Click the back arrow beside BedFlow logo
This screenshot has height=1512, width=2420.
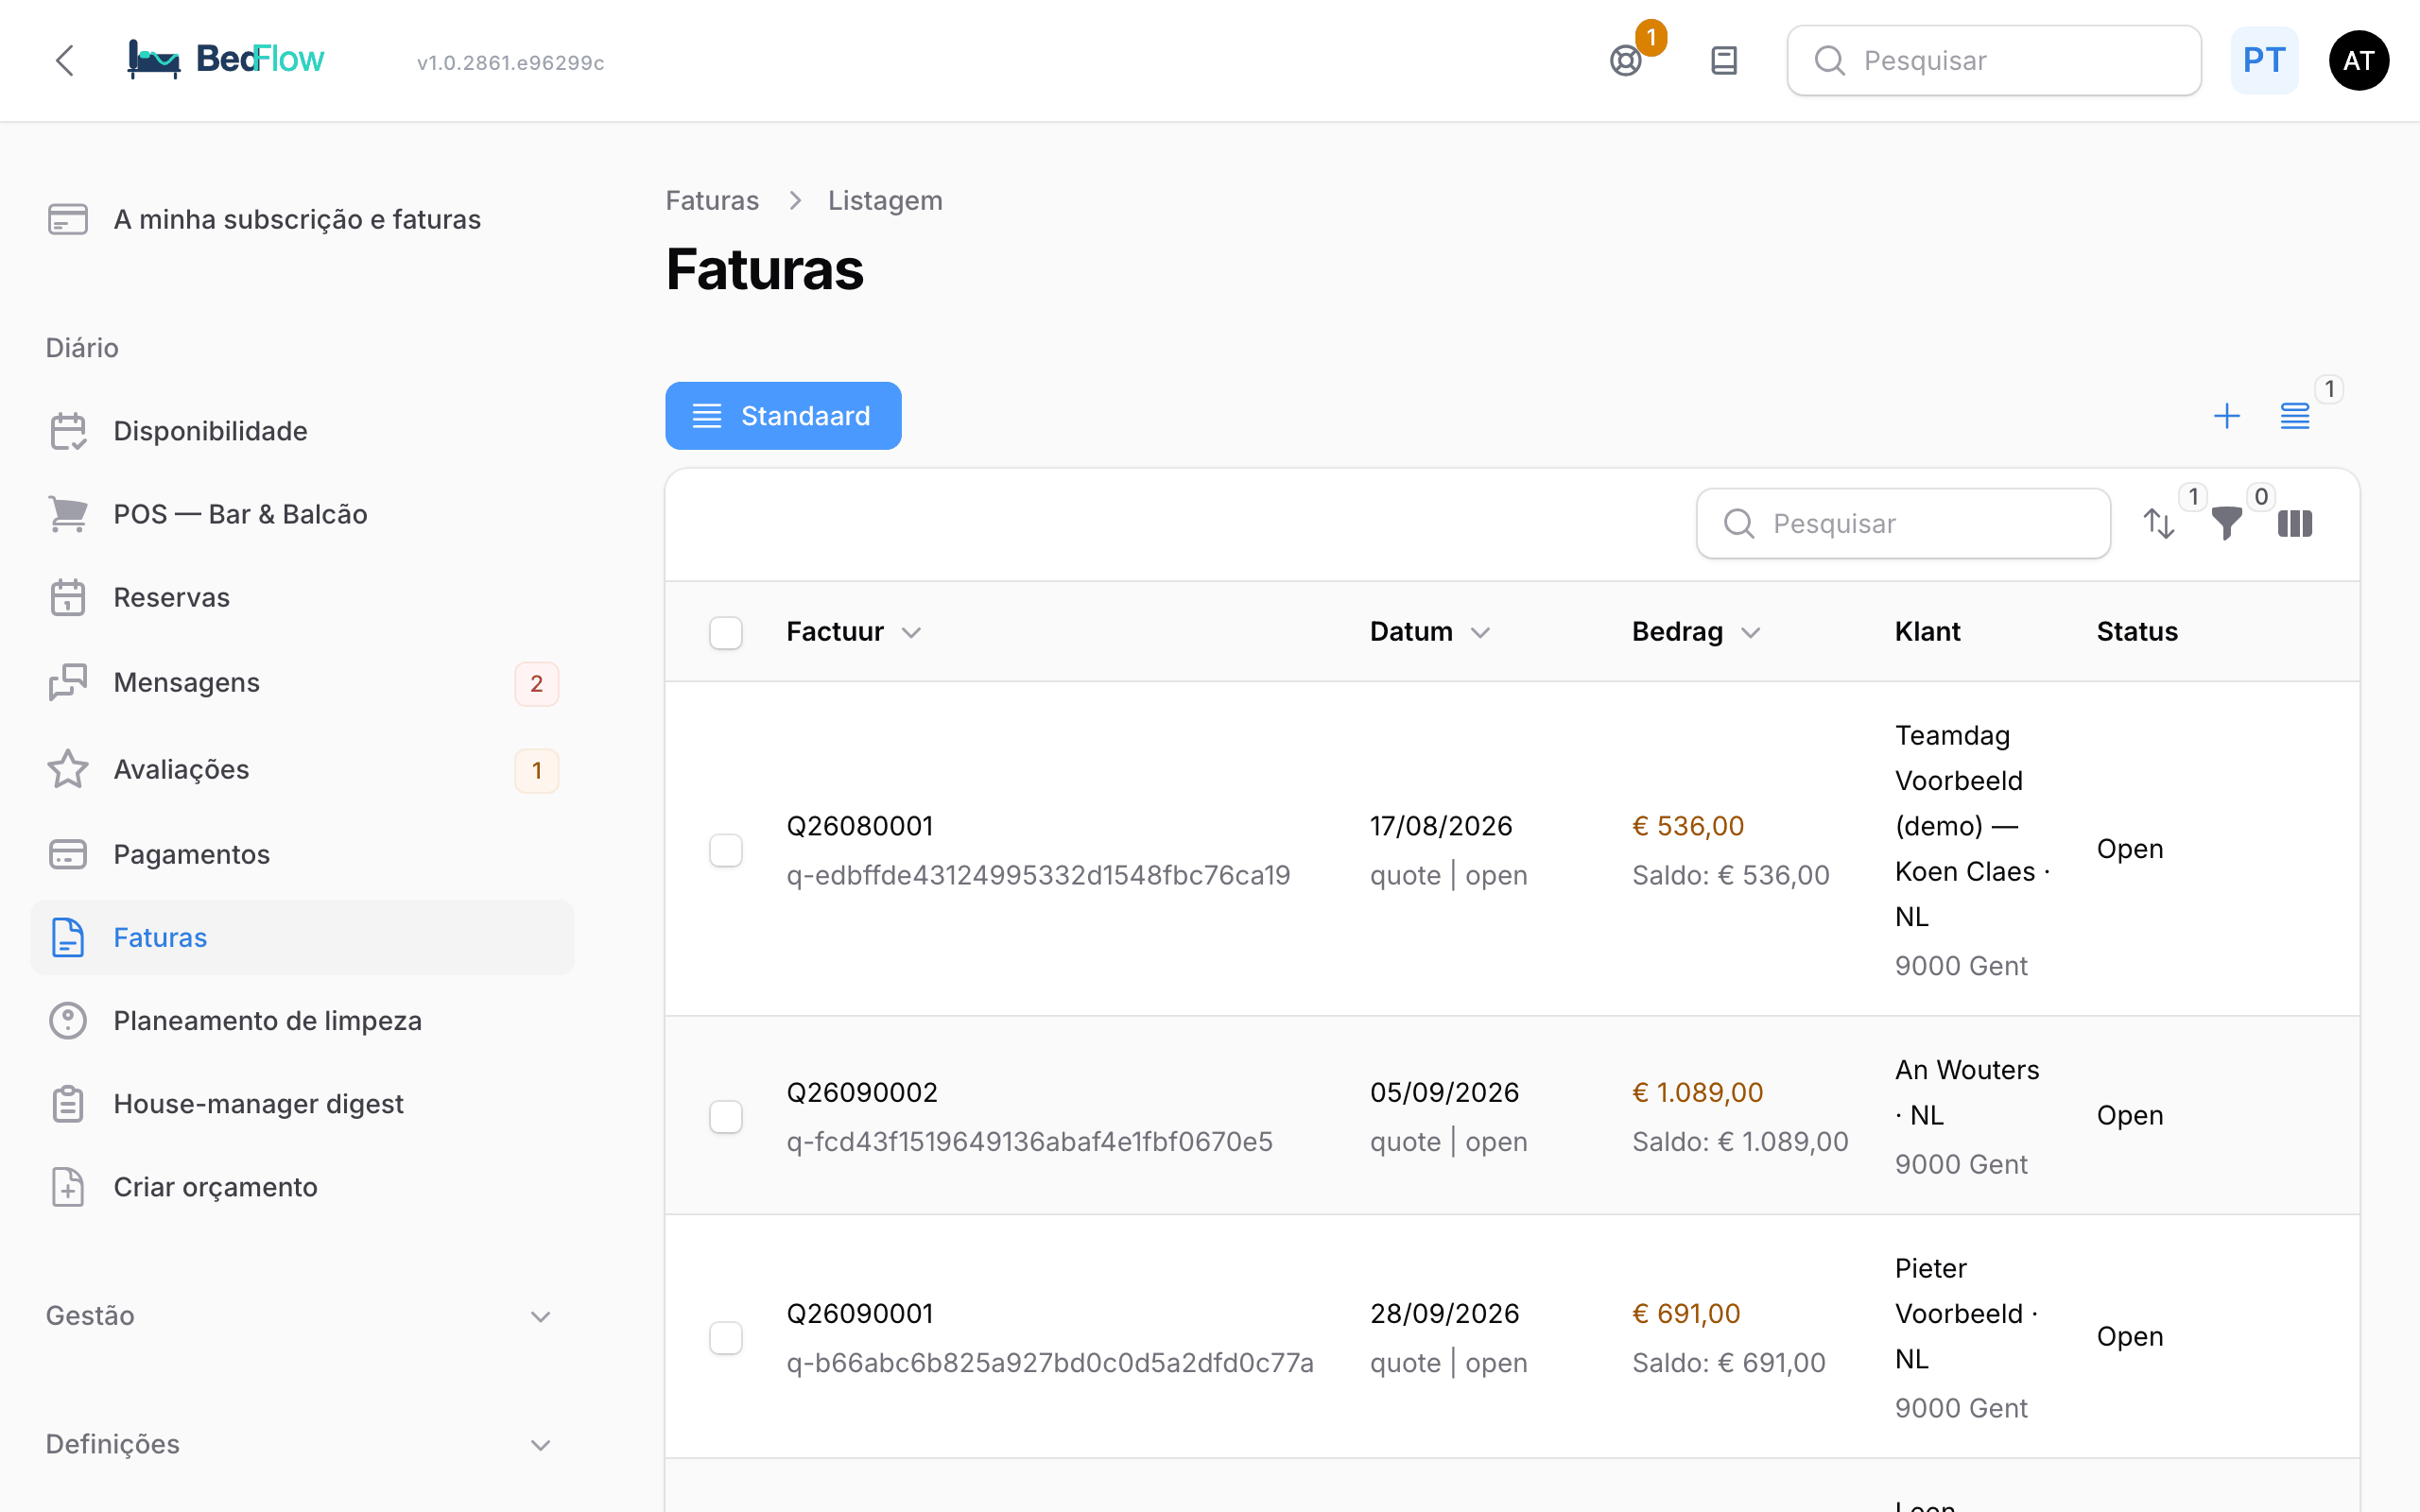[x=65, y=61]
